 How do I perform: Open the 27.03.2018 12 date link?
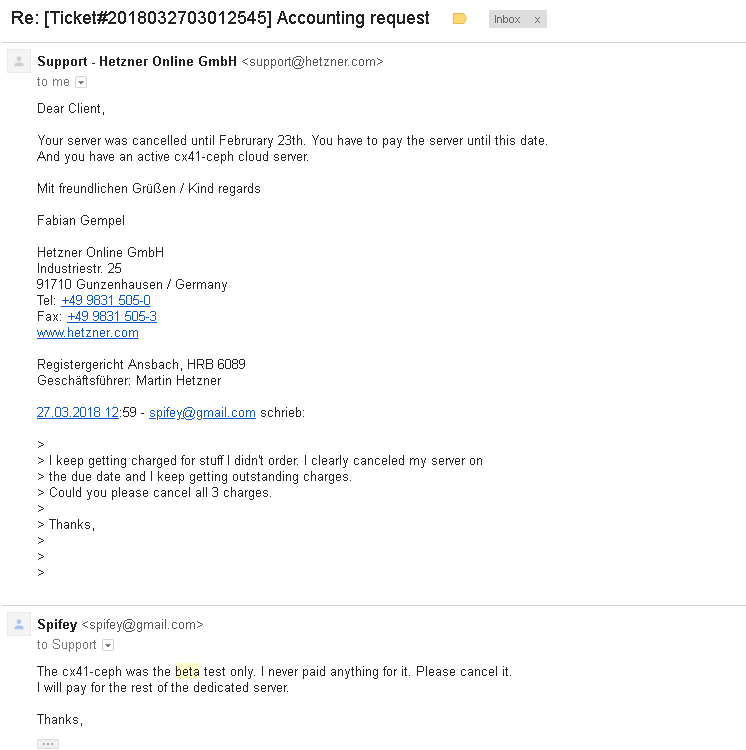78,412
